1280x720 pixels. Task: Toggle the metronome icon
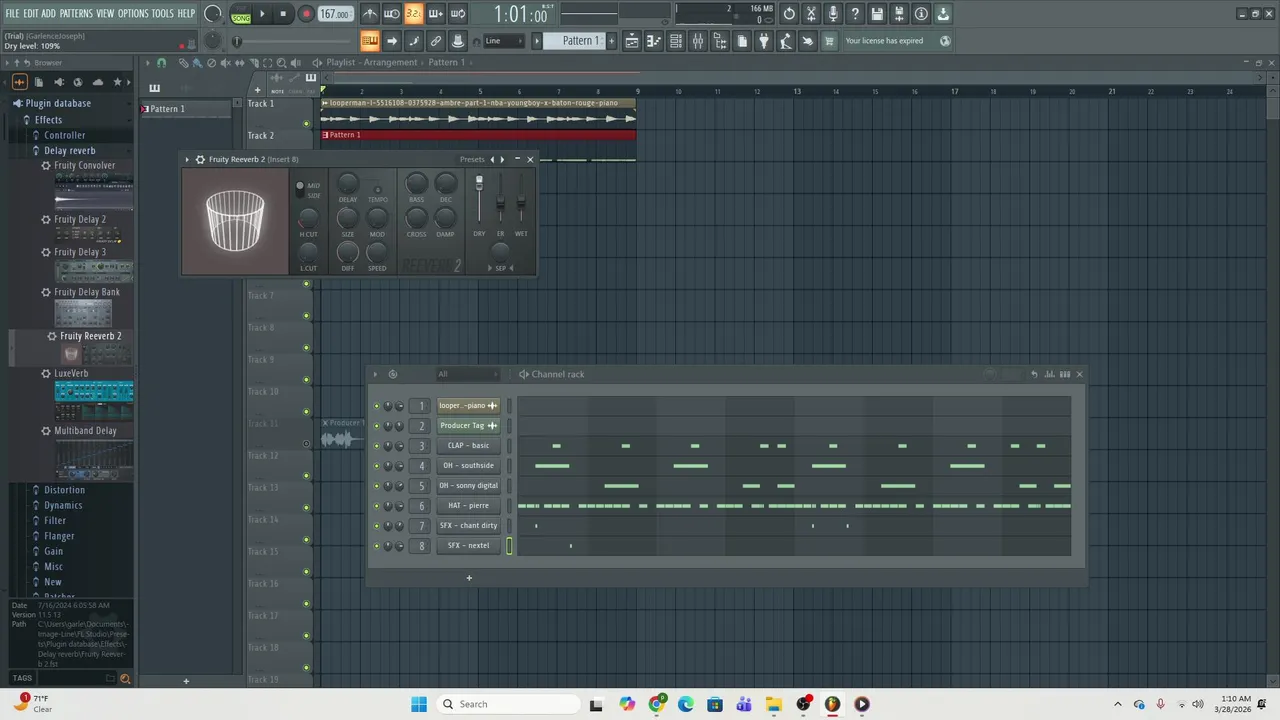click(370, 14)
